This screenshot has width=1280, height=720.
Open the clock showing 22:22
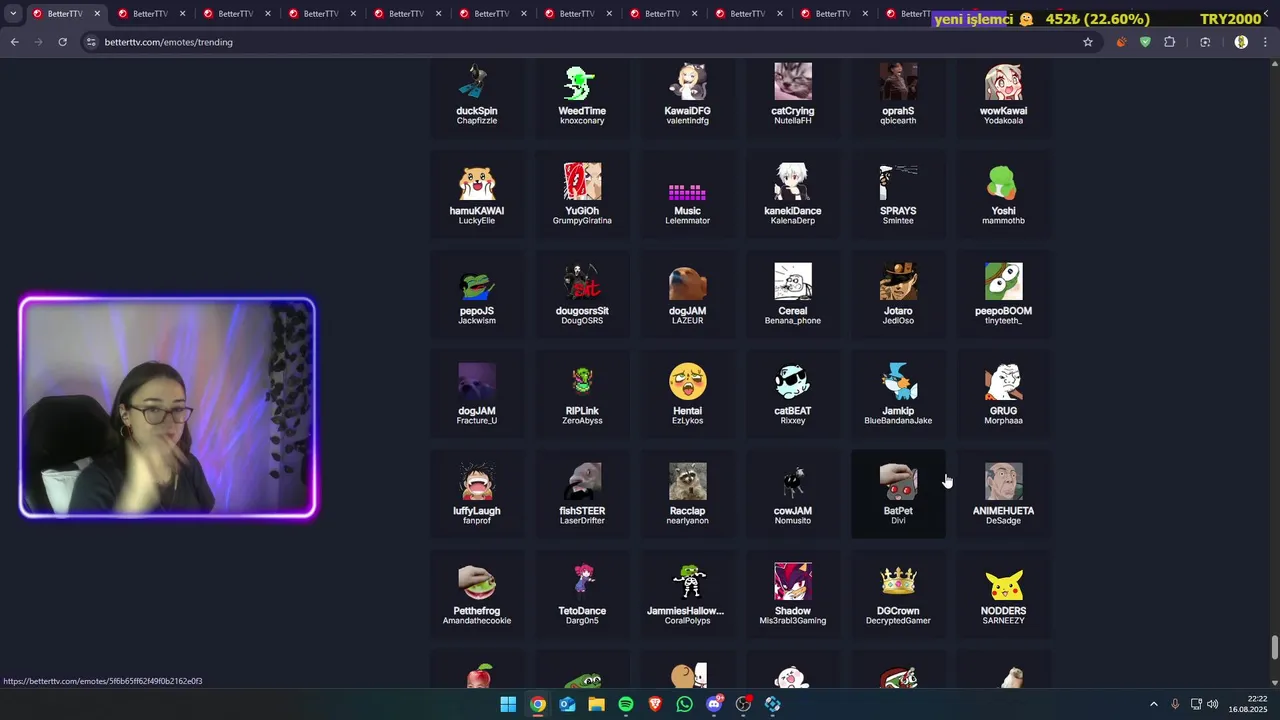(x=1248, y=704)
